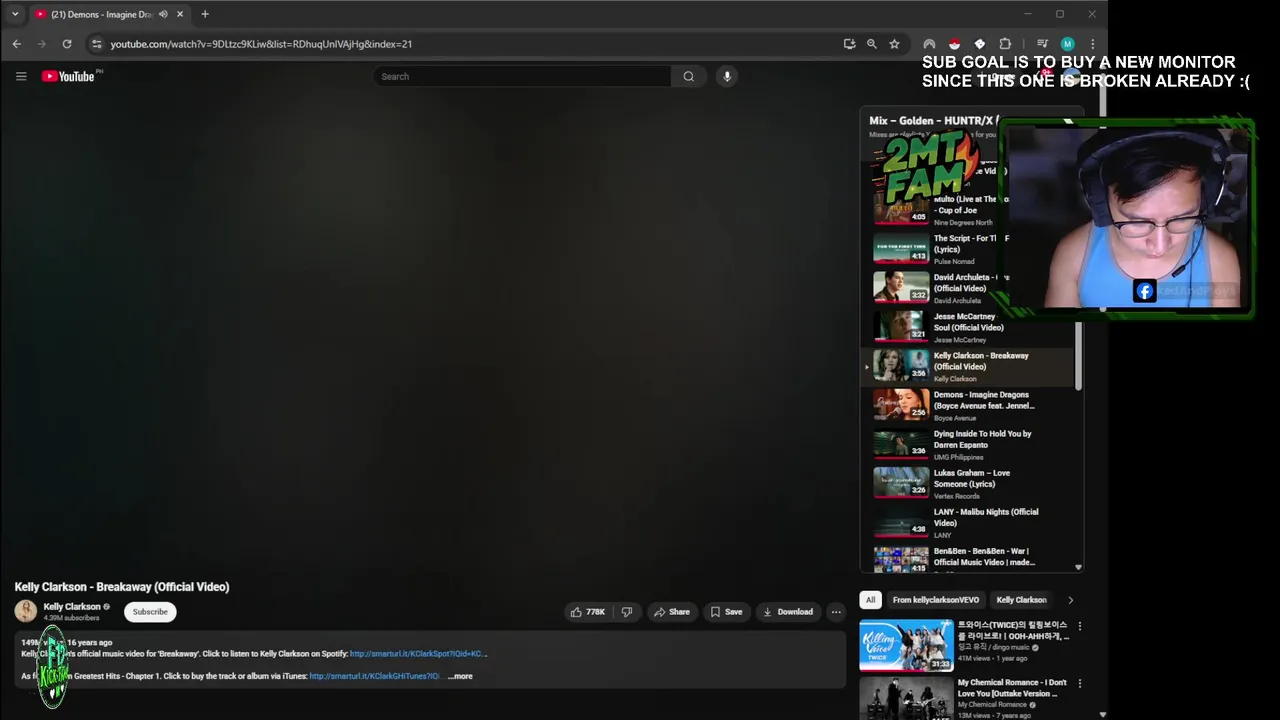Click the Subscribe button
The width and height of the screenshot is (1280, 720).
(x=150, y=612)
